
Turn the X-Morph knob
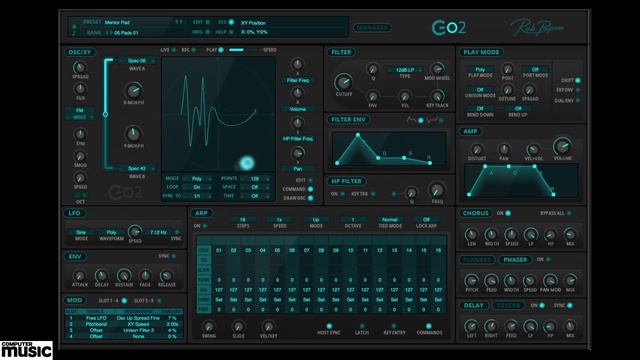pyautogui.click(x=133, y=91)
